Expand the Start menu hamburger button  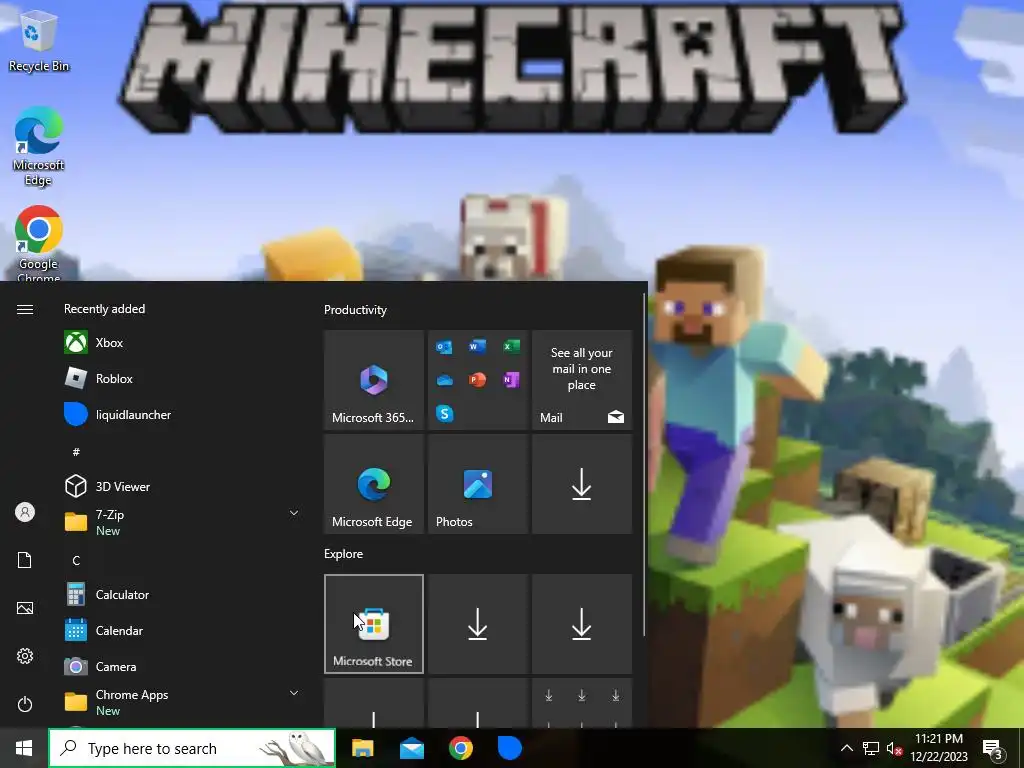tap(25, 309)
